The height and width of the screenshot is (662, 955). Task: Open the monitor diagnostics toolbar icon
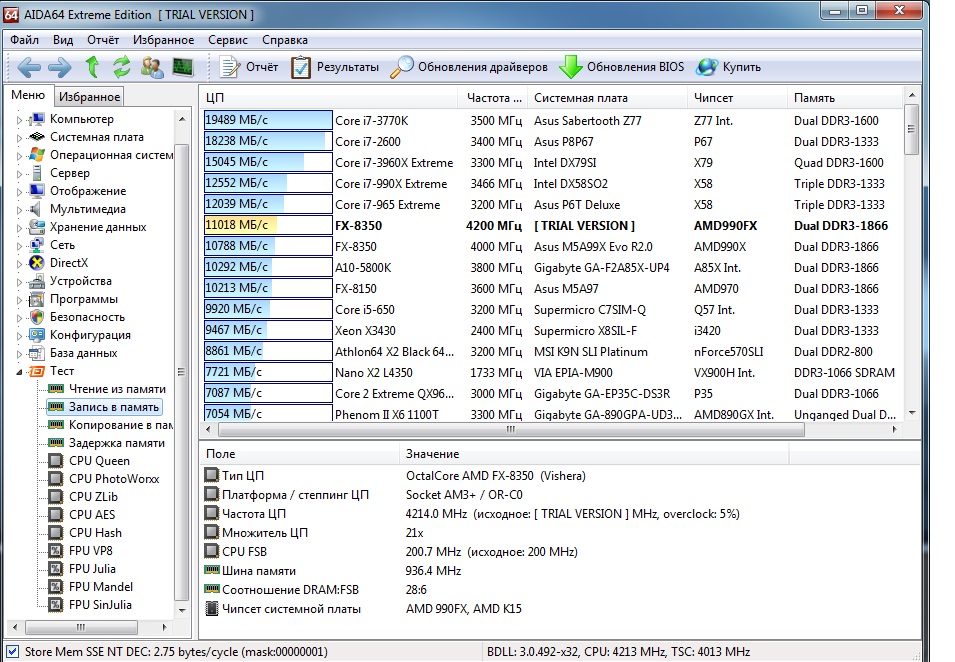tap(183, 67)
